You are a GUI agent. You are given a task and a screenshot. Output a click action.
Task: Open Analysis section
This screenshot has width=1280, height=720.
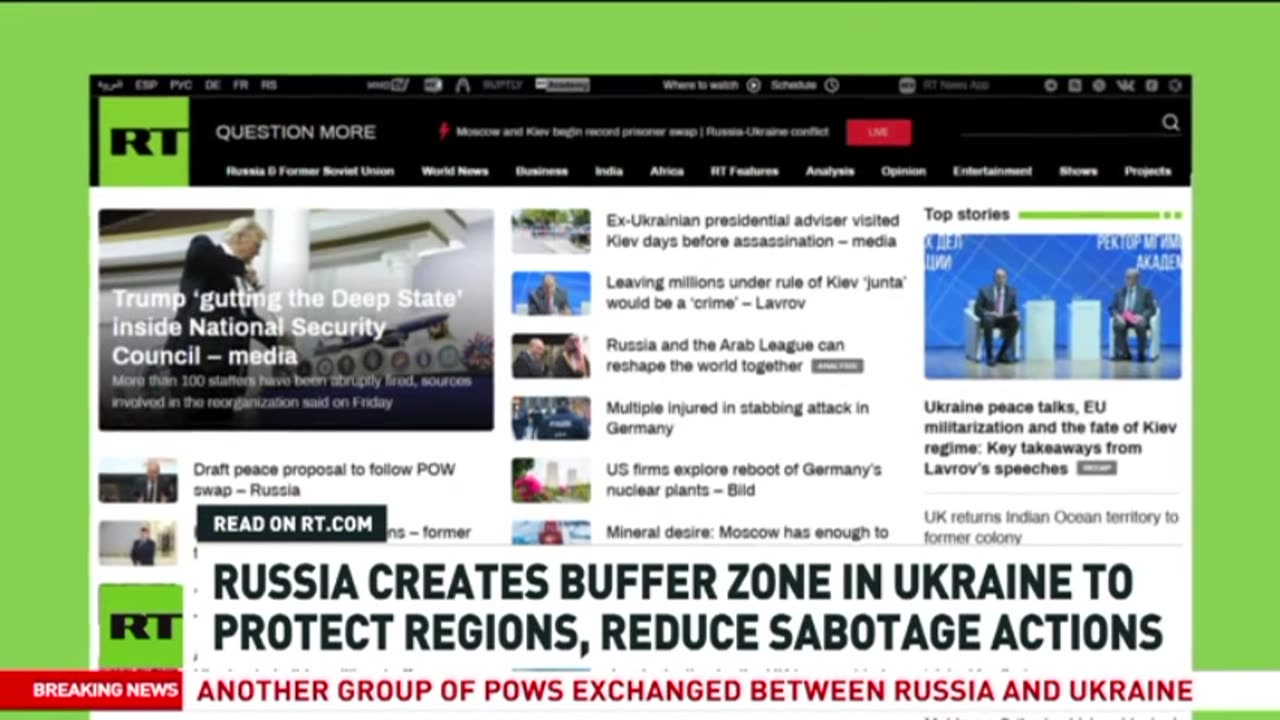click(x=830, y=171)
